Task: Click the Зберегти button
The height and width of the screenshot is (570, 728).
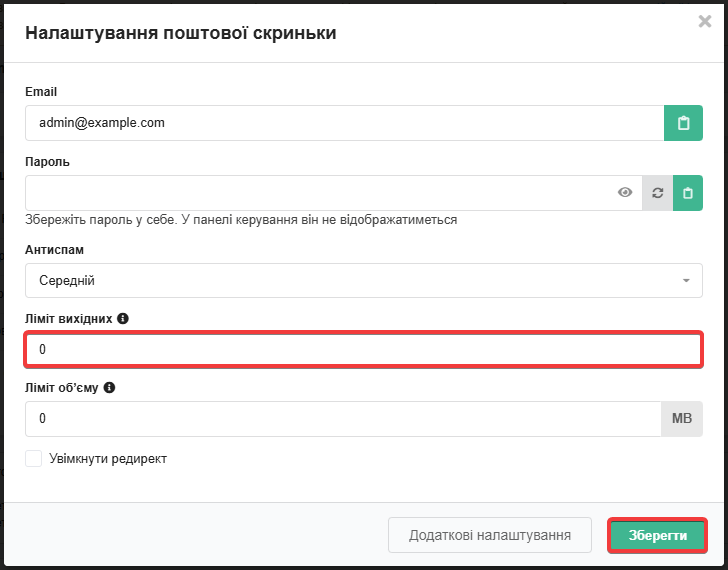Action: [657, 535]
